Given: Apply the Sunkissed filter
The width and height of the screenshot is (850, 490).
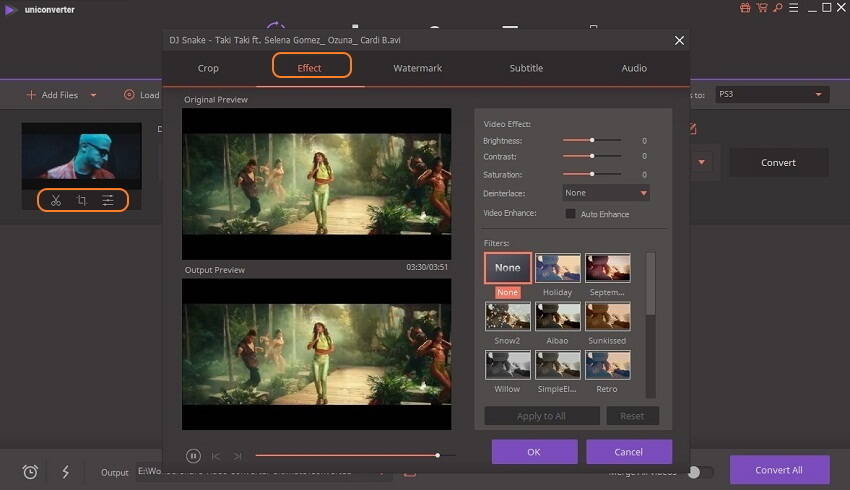Looking at the screenshot, I should [608, 316].
